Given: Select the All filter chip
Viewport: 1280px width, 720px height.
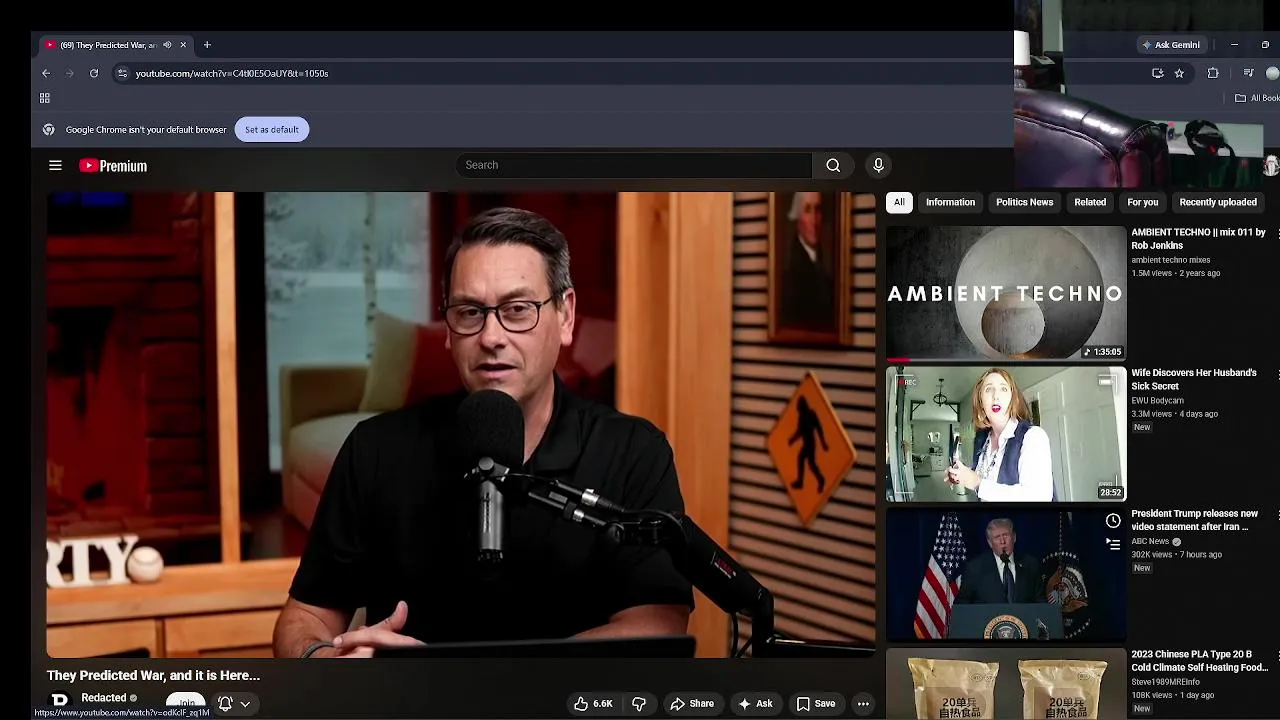Looking at the screenshot, I should 899,202.
